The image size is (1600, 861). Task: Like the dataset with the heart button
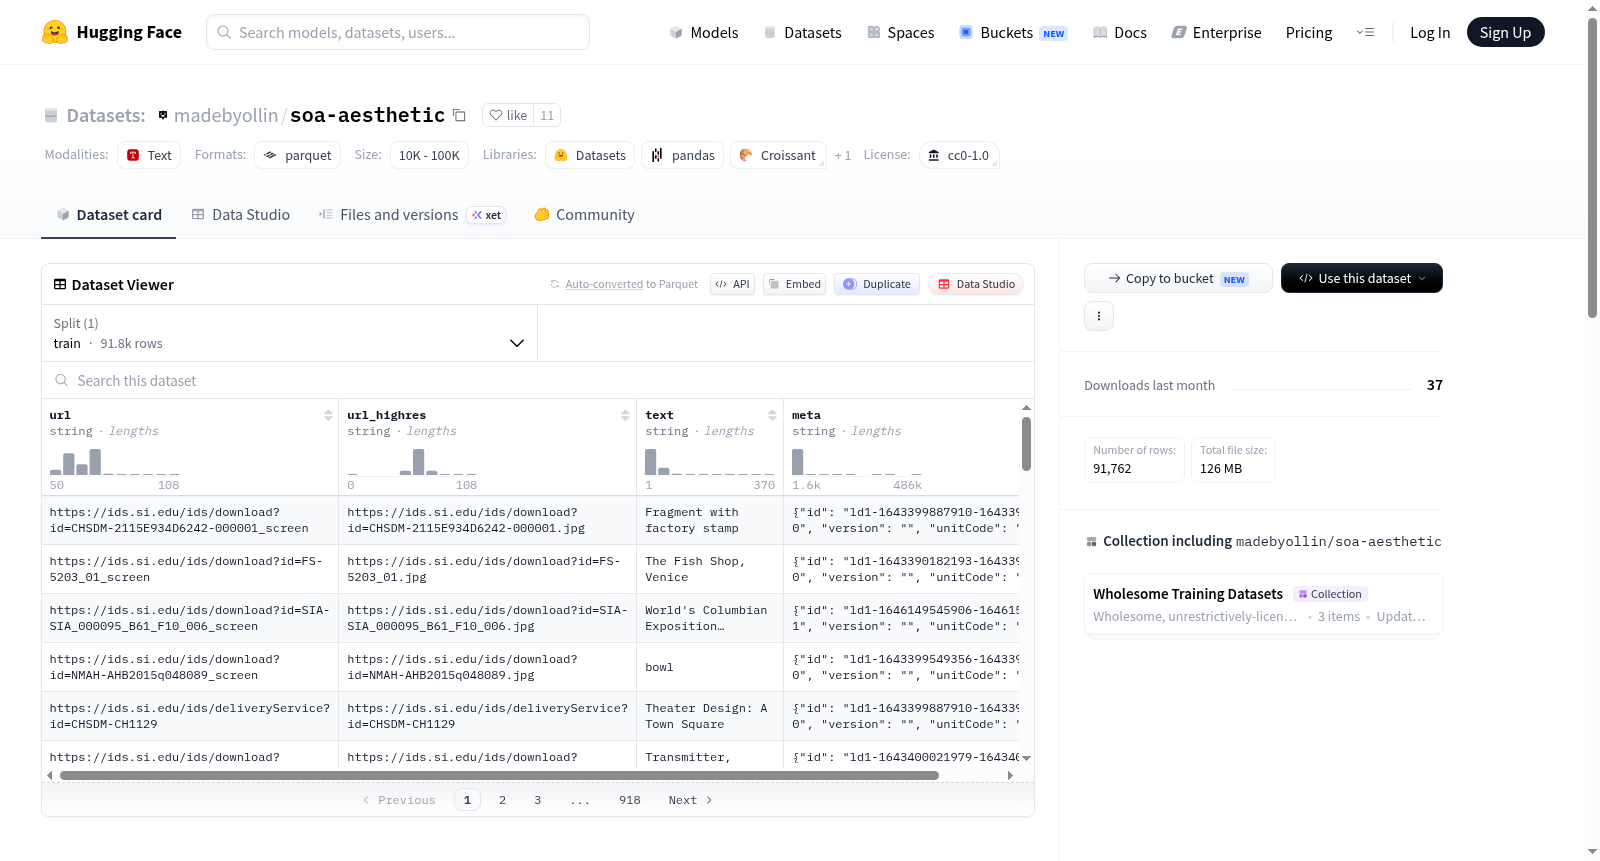coord(508,115)
